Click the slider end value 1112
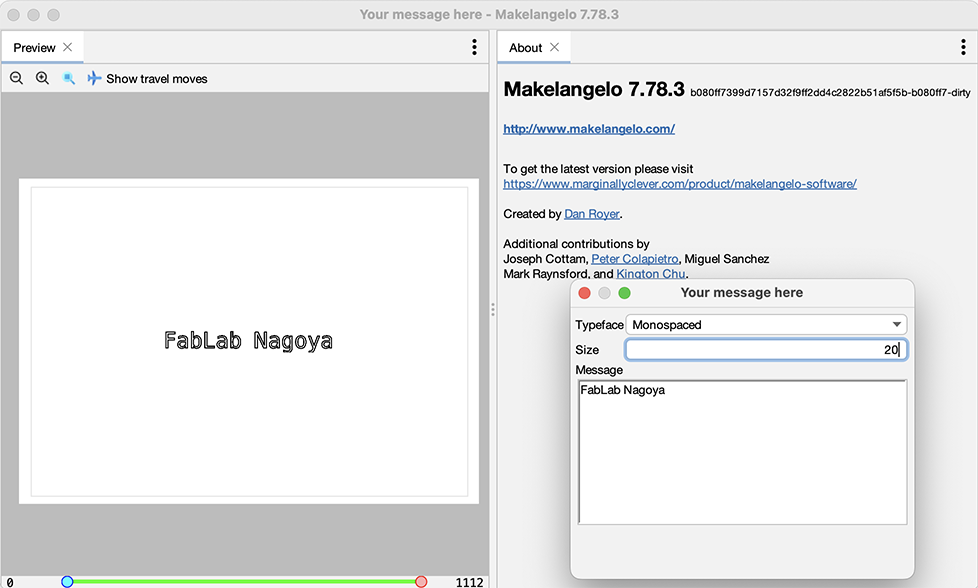Image resolution: width=978 pixels, height=588 pixels. 469,582
